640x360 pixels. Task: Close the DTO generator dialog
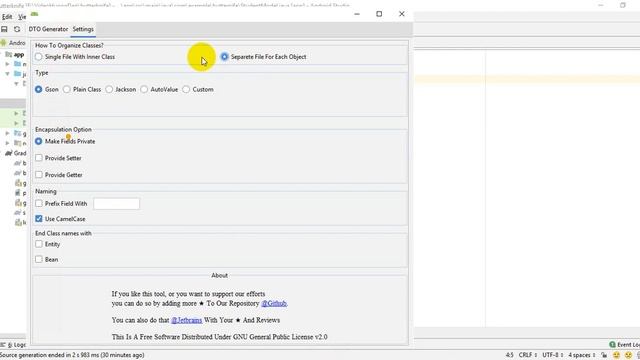[402, 14]
